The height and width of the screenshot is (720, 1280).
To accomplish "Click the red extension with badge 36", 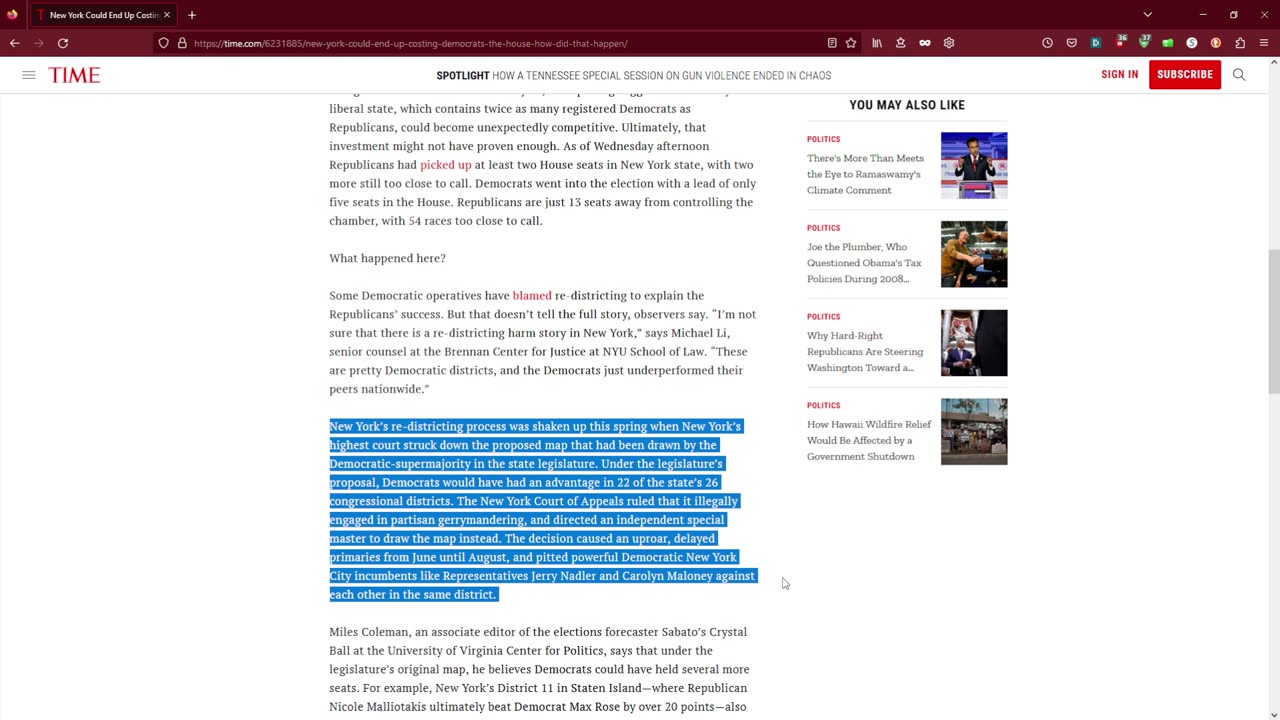I will coord(1120,42).
